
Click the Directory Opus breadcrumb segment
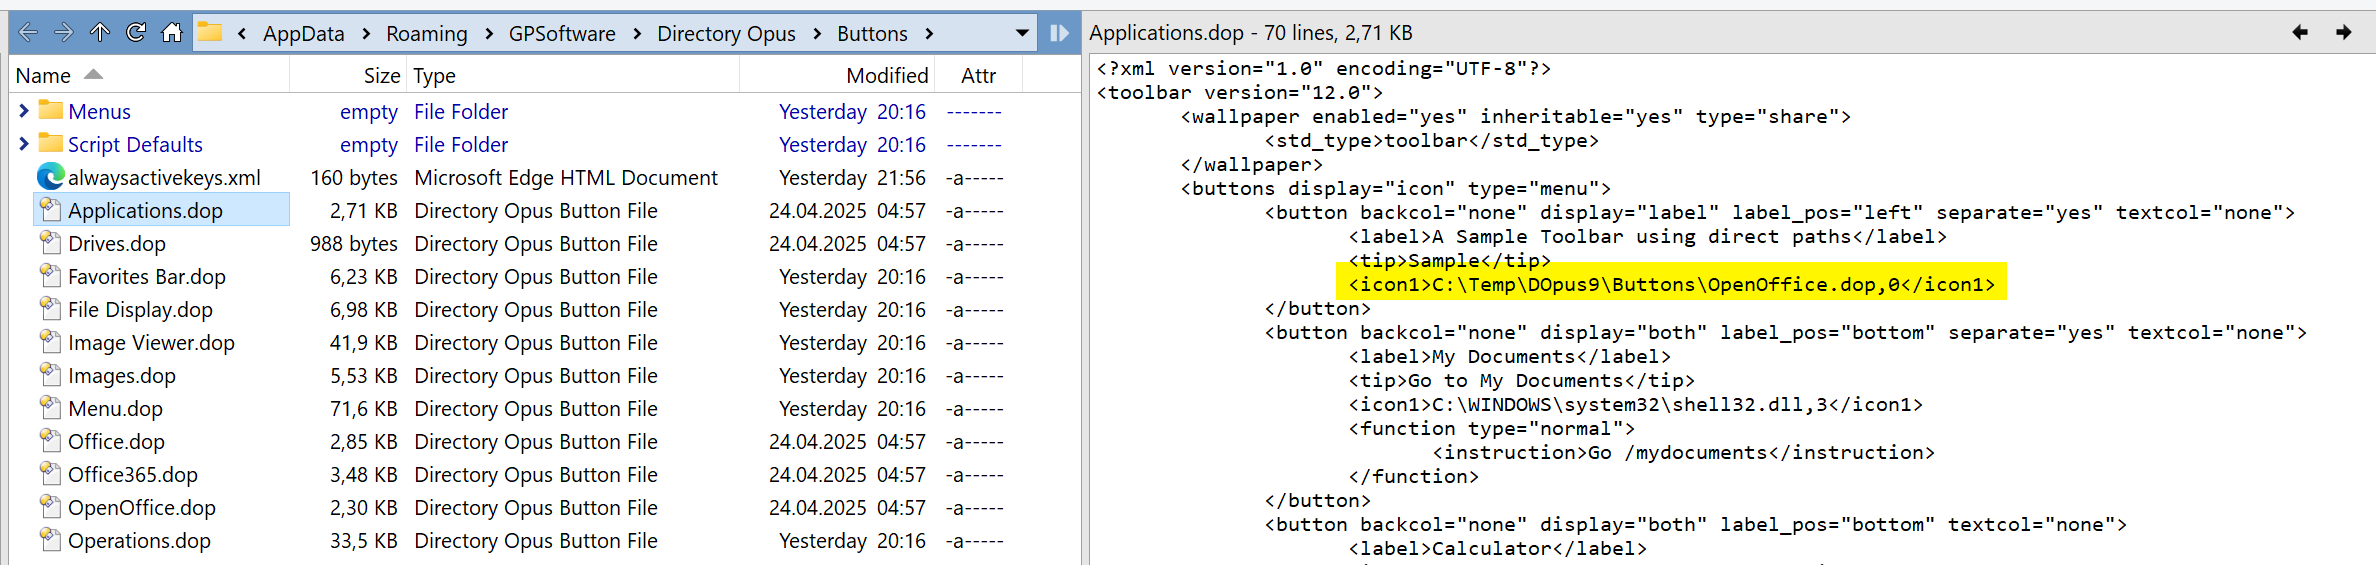pos(726,34)
